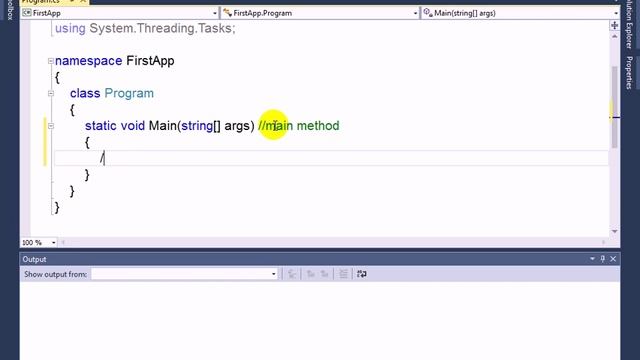Viewport: 640px width, 360px height.
Task: Click the Clear All icon in the Output toolbar
Action: (343, 274)
